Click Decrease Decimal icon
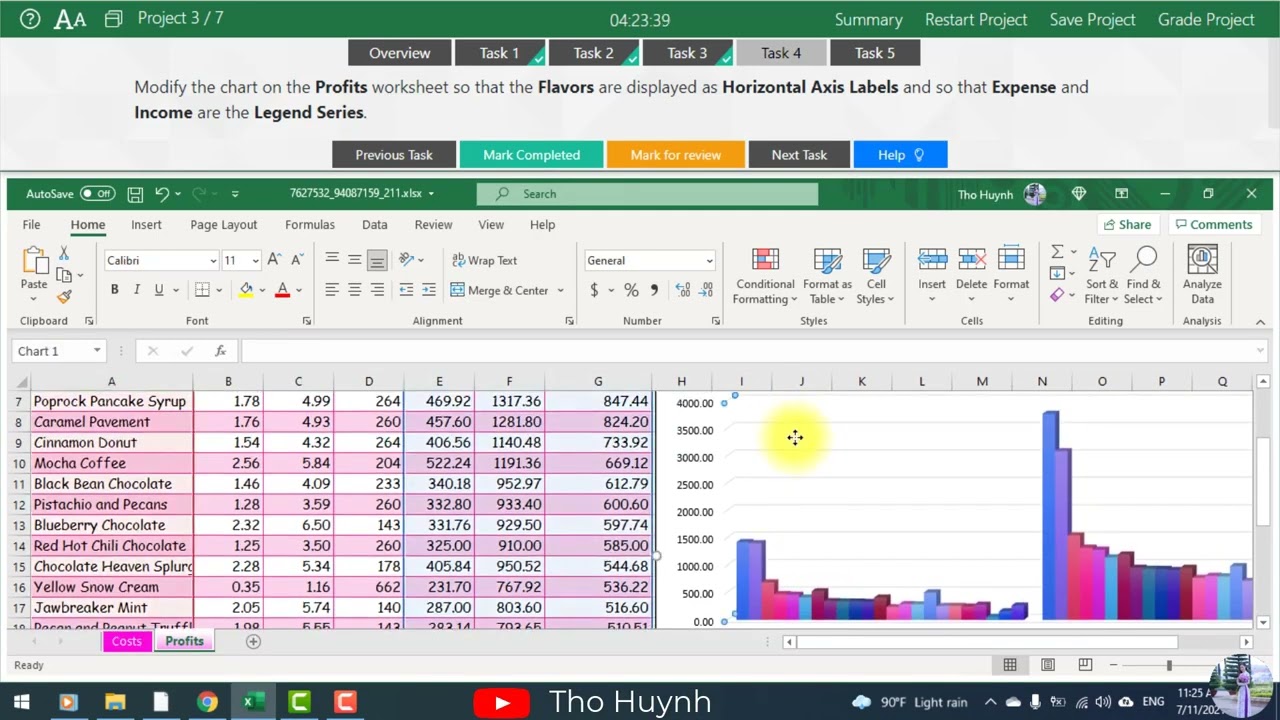 (706, 290)
